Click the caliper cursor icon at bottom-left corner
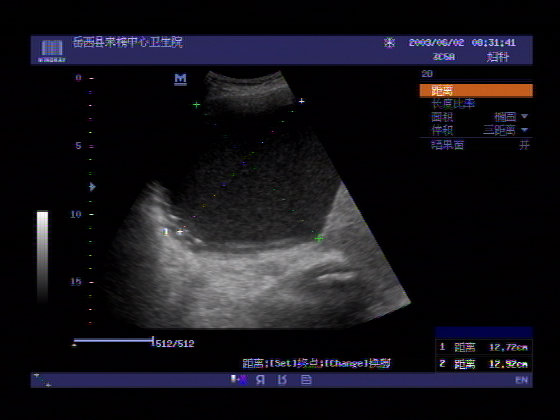 (42, 380)
